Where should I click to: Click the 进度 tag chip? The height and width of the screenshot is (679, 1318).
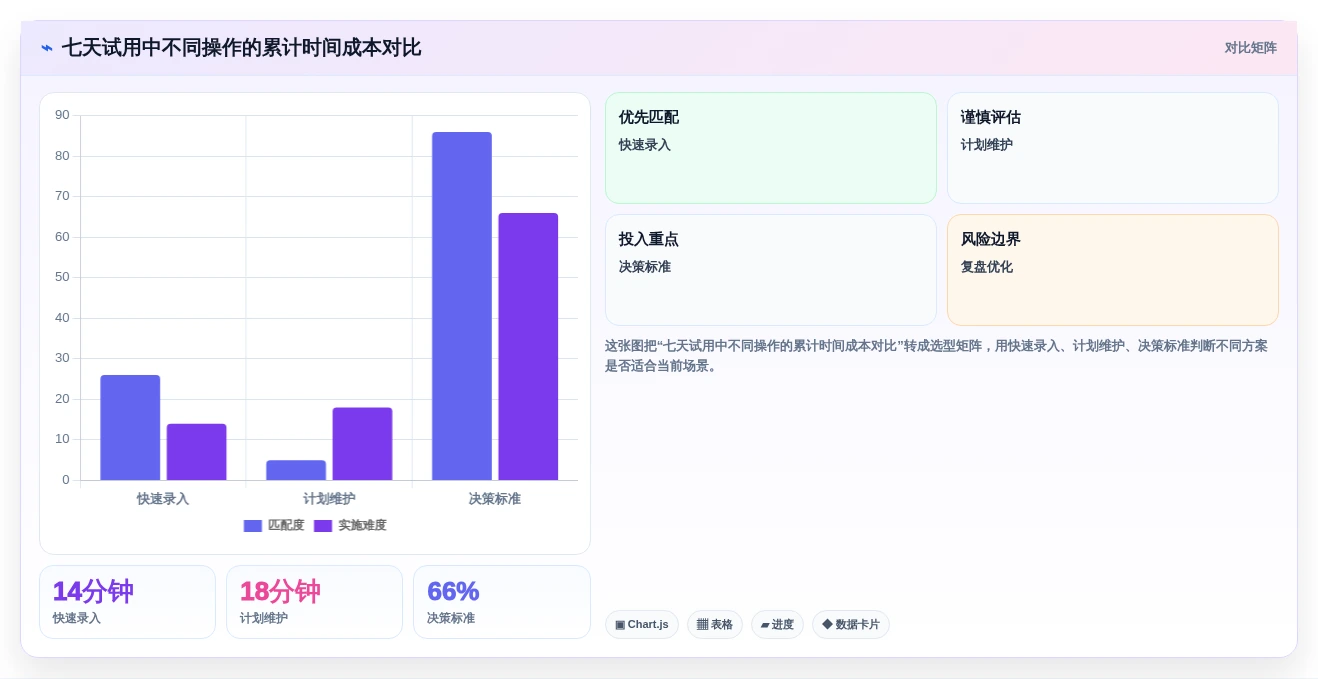click(777, 625)
